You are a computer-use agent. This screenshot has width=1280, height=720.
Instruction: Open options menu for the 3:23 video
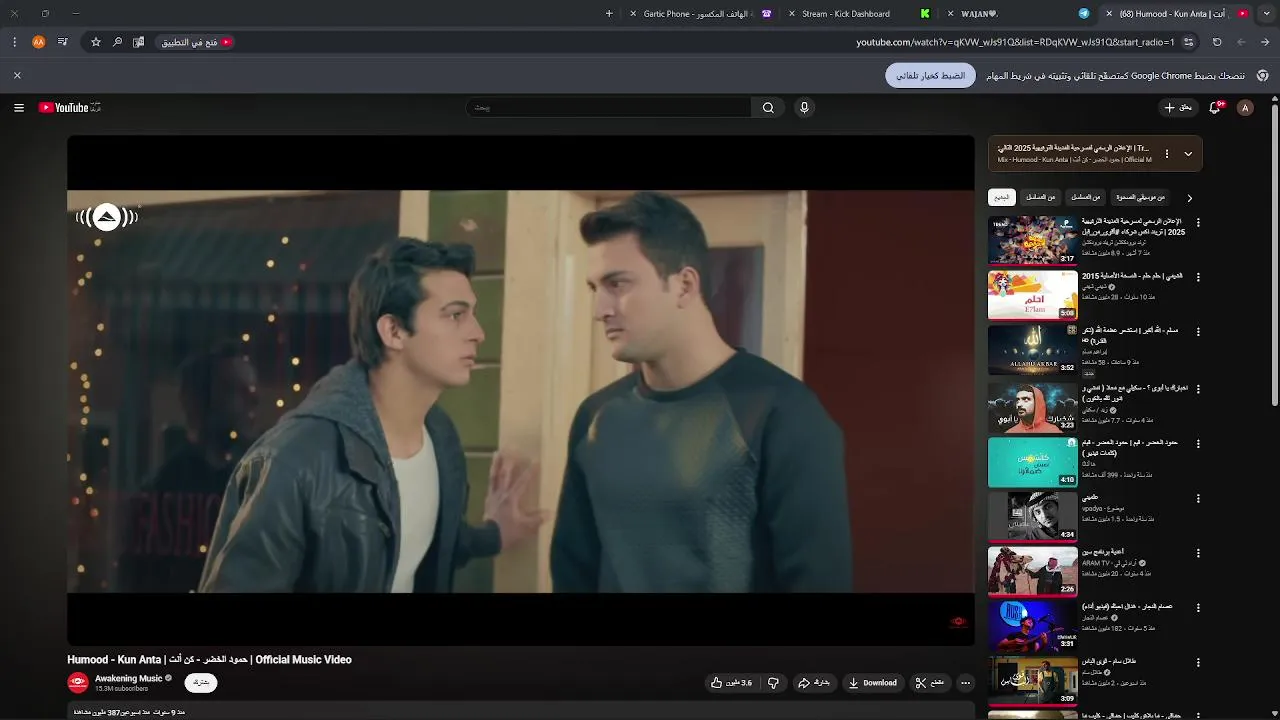tap(1198, 390)
